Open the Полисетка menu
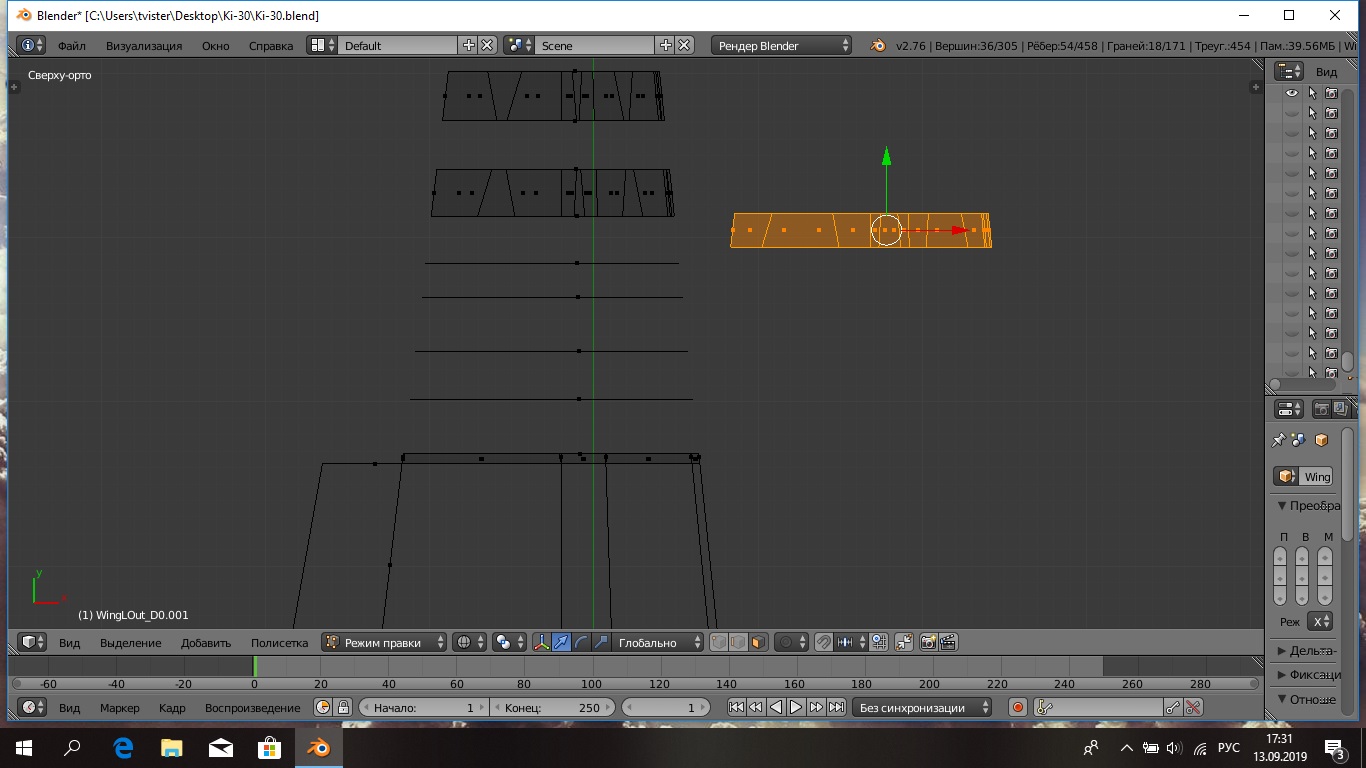Screen dimensions: 1366x768 [x=279, y=643]
